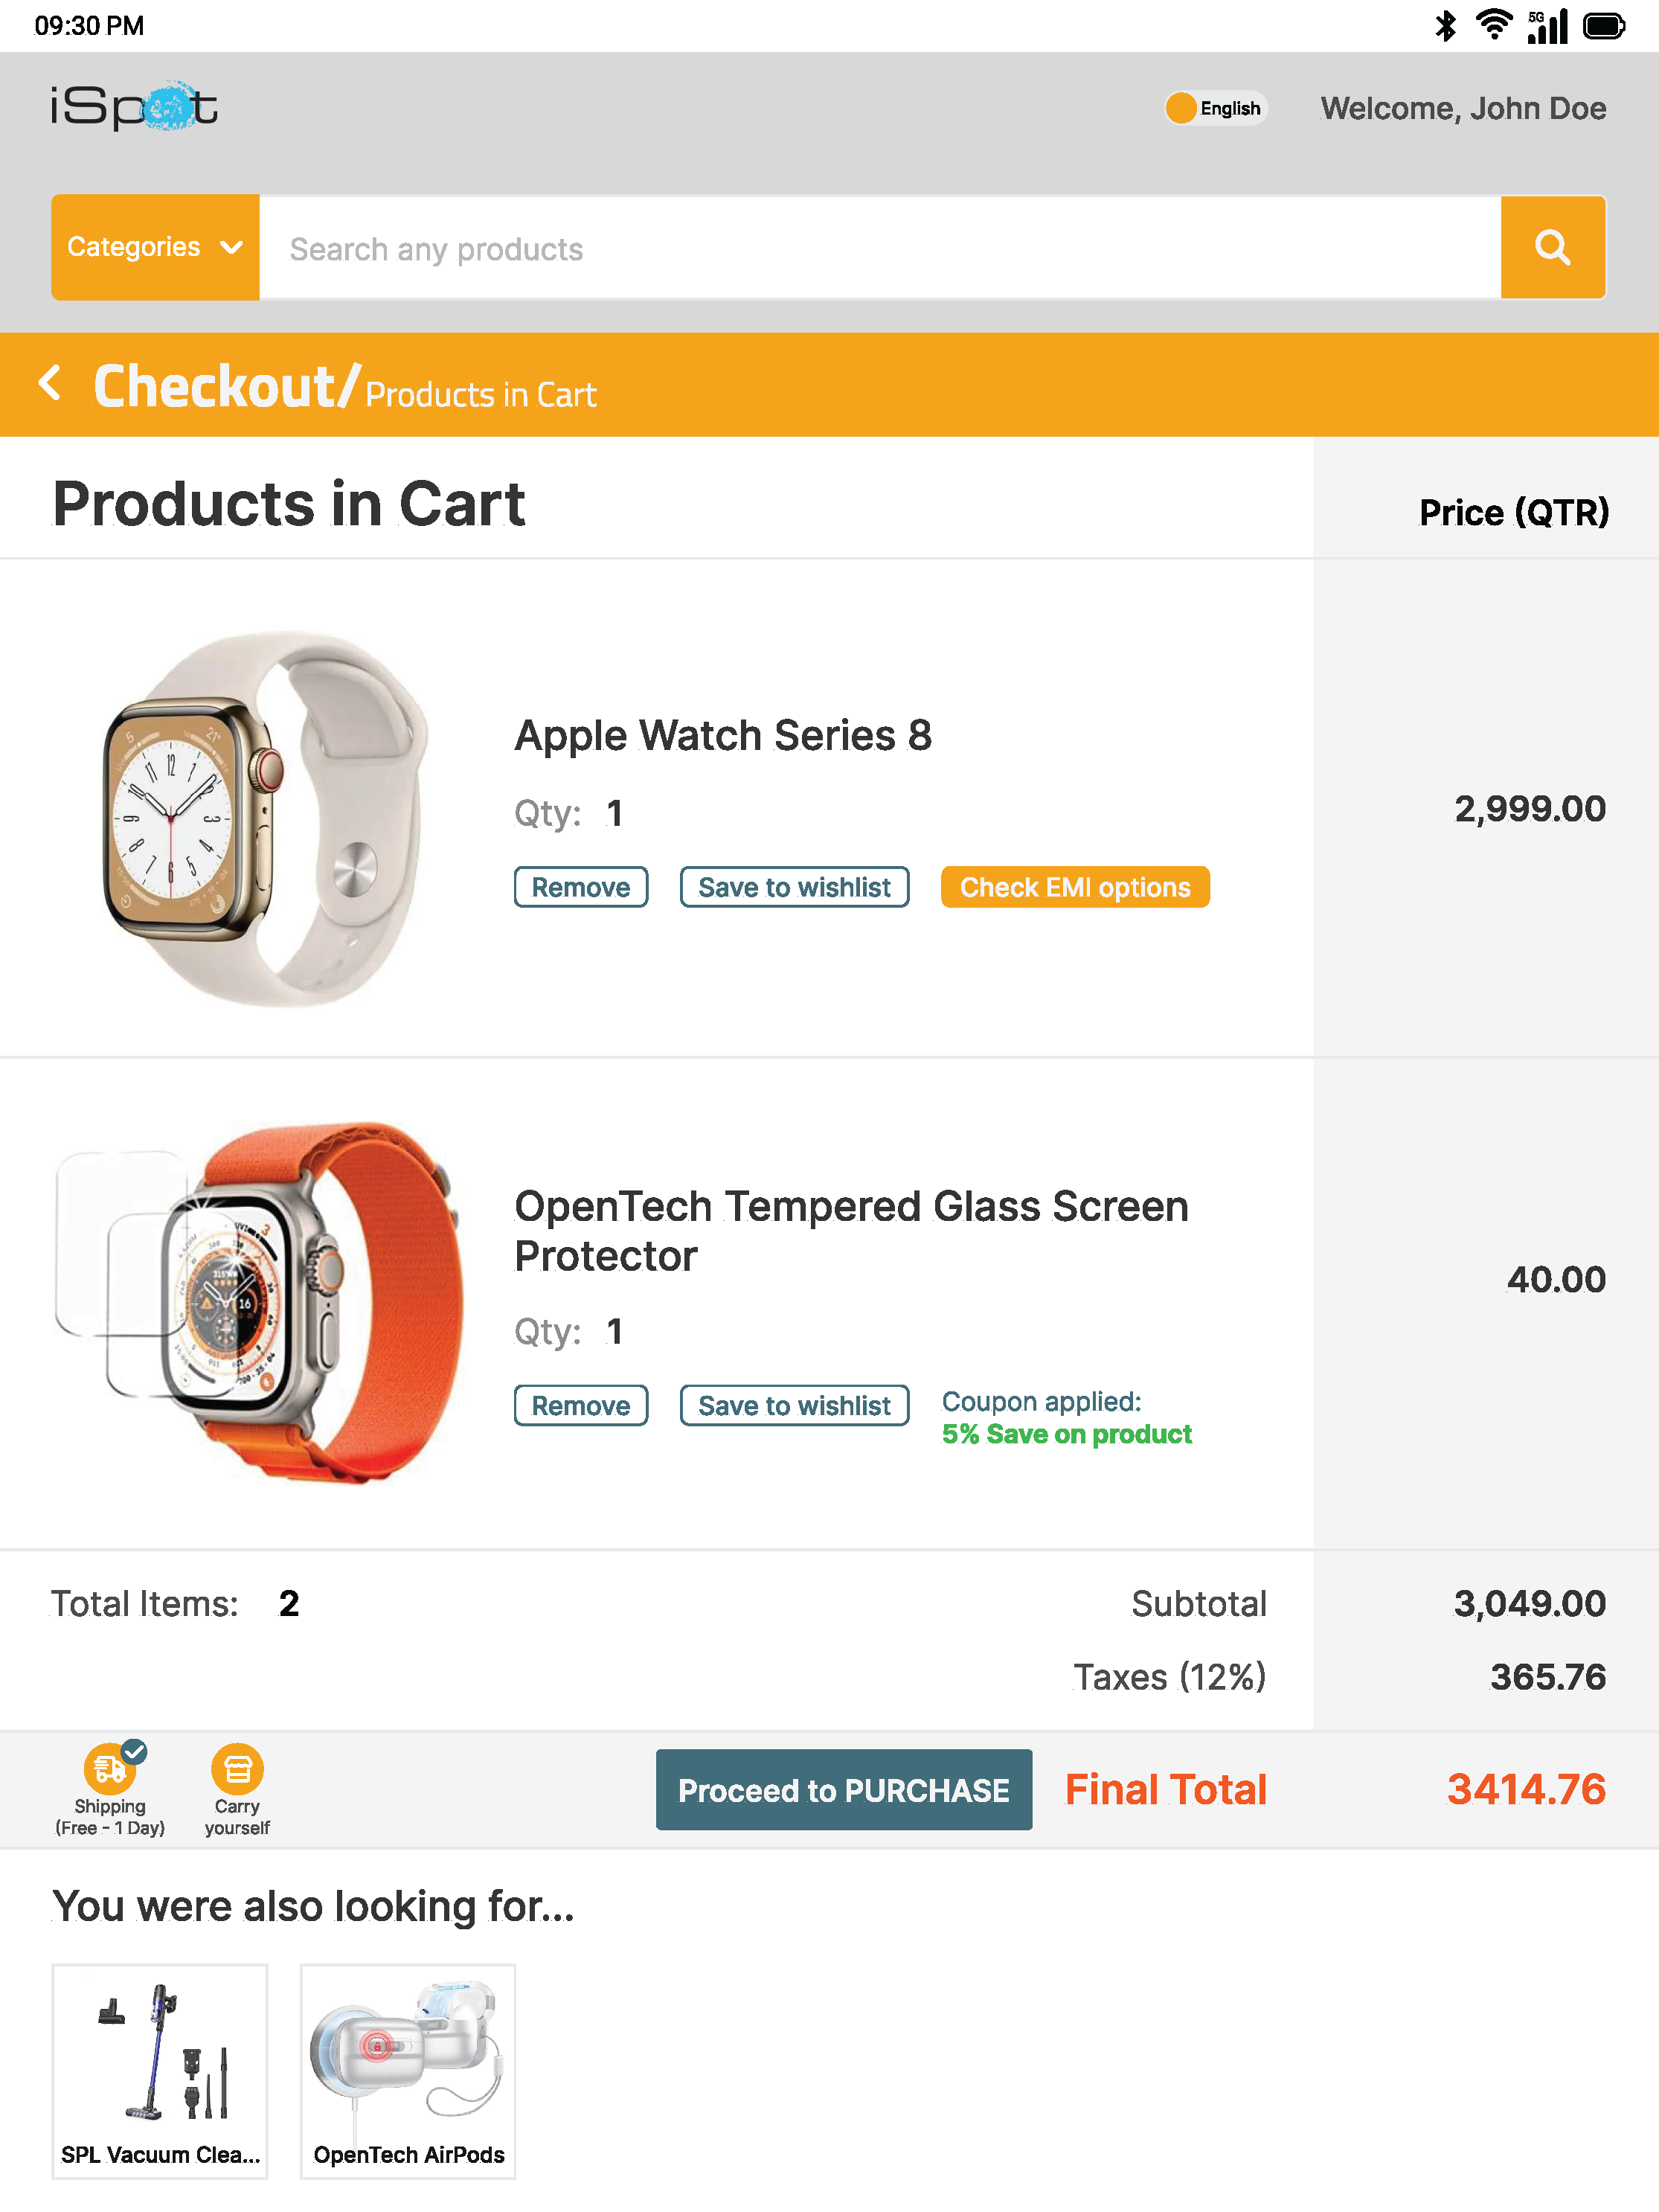Screen dimensions: 1659x2212
Task: Expand the Categories dropdown
Action: coord(155,247)
